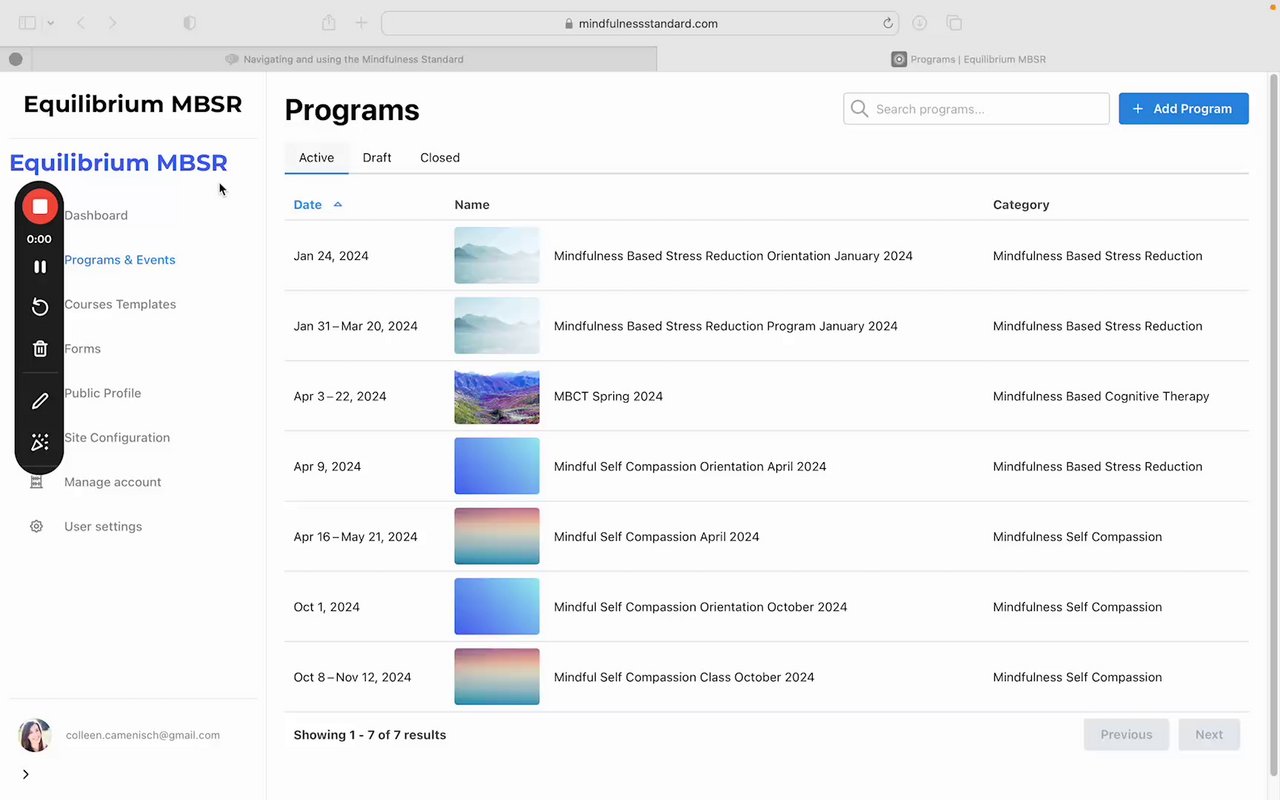Open Programs & Events sidebar link

(120, 260)
